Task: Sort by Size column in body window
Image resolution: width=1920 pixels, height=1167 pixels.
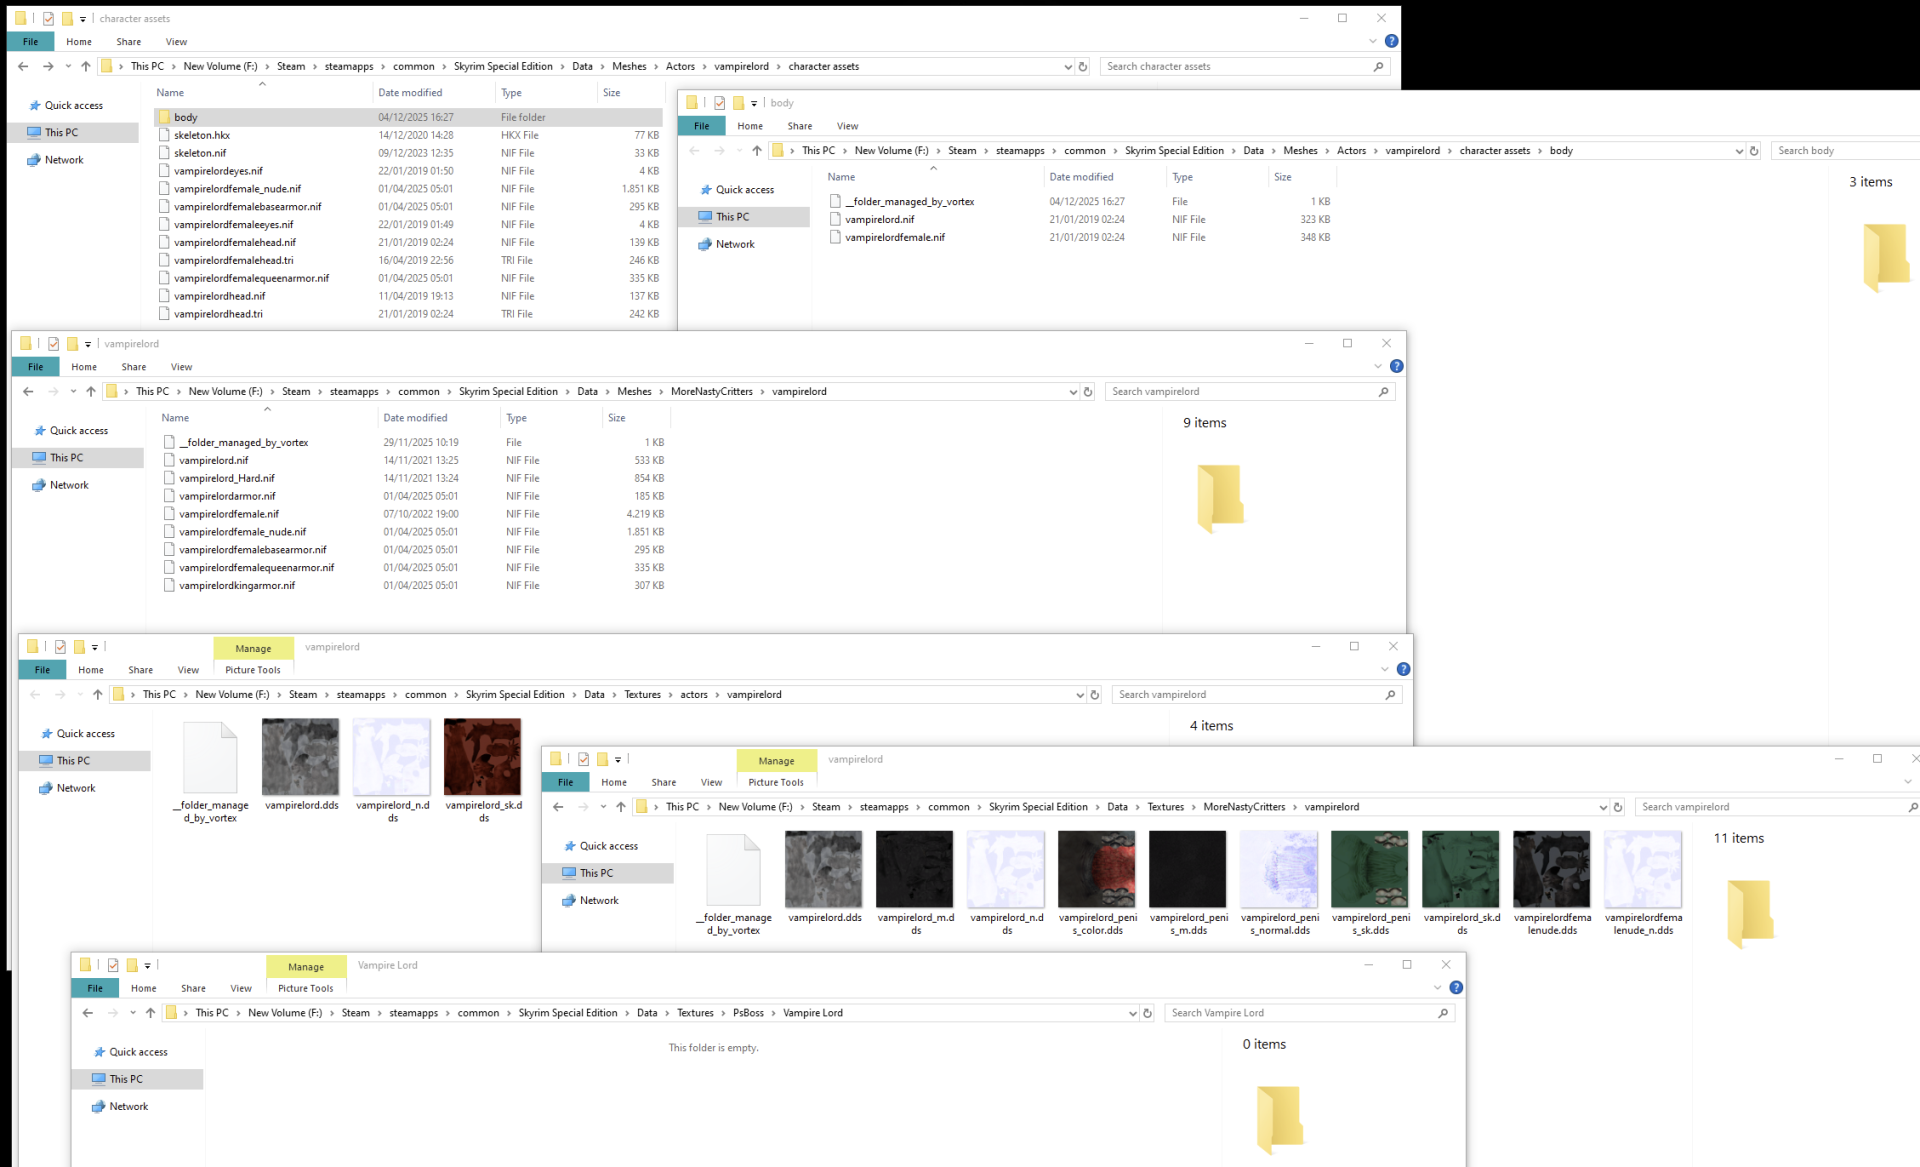Action: click(x=1283, y=177)
